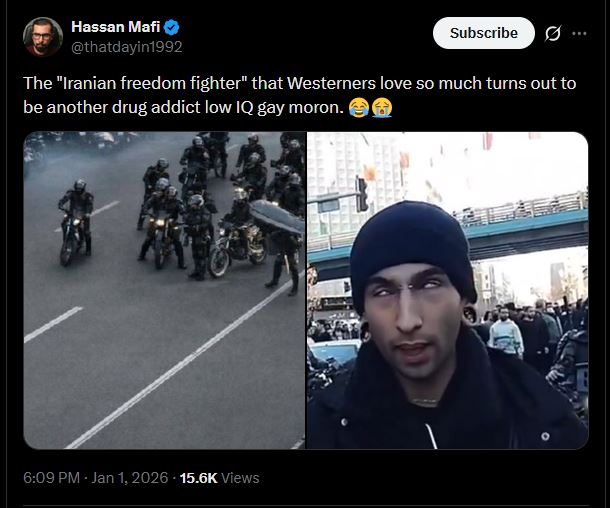610x508 pixels.
Task: Click the traffic light in the right photo
Action: (362, 194)
